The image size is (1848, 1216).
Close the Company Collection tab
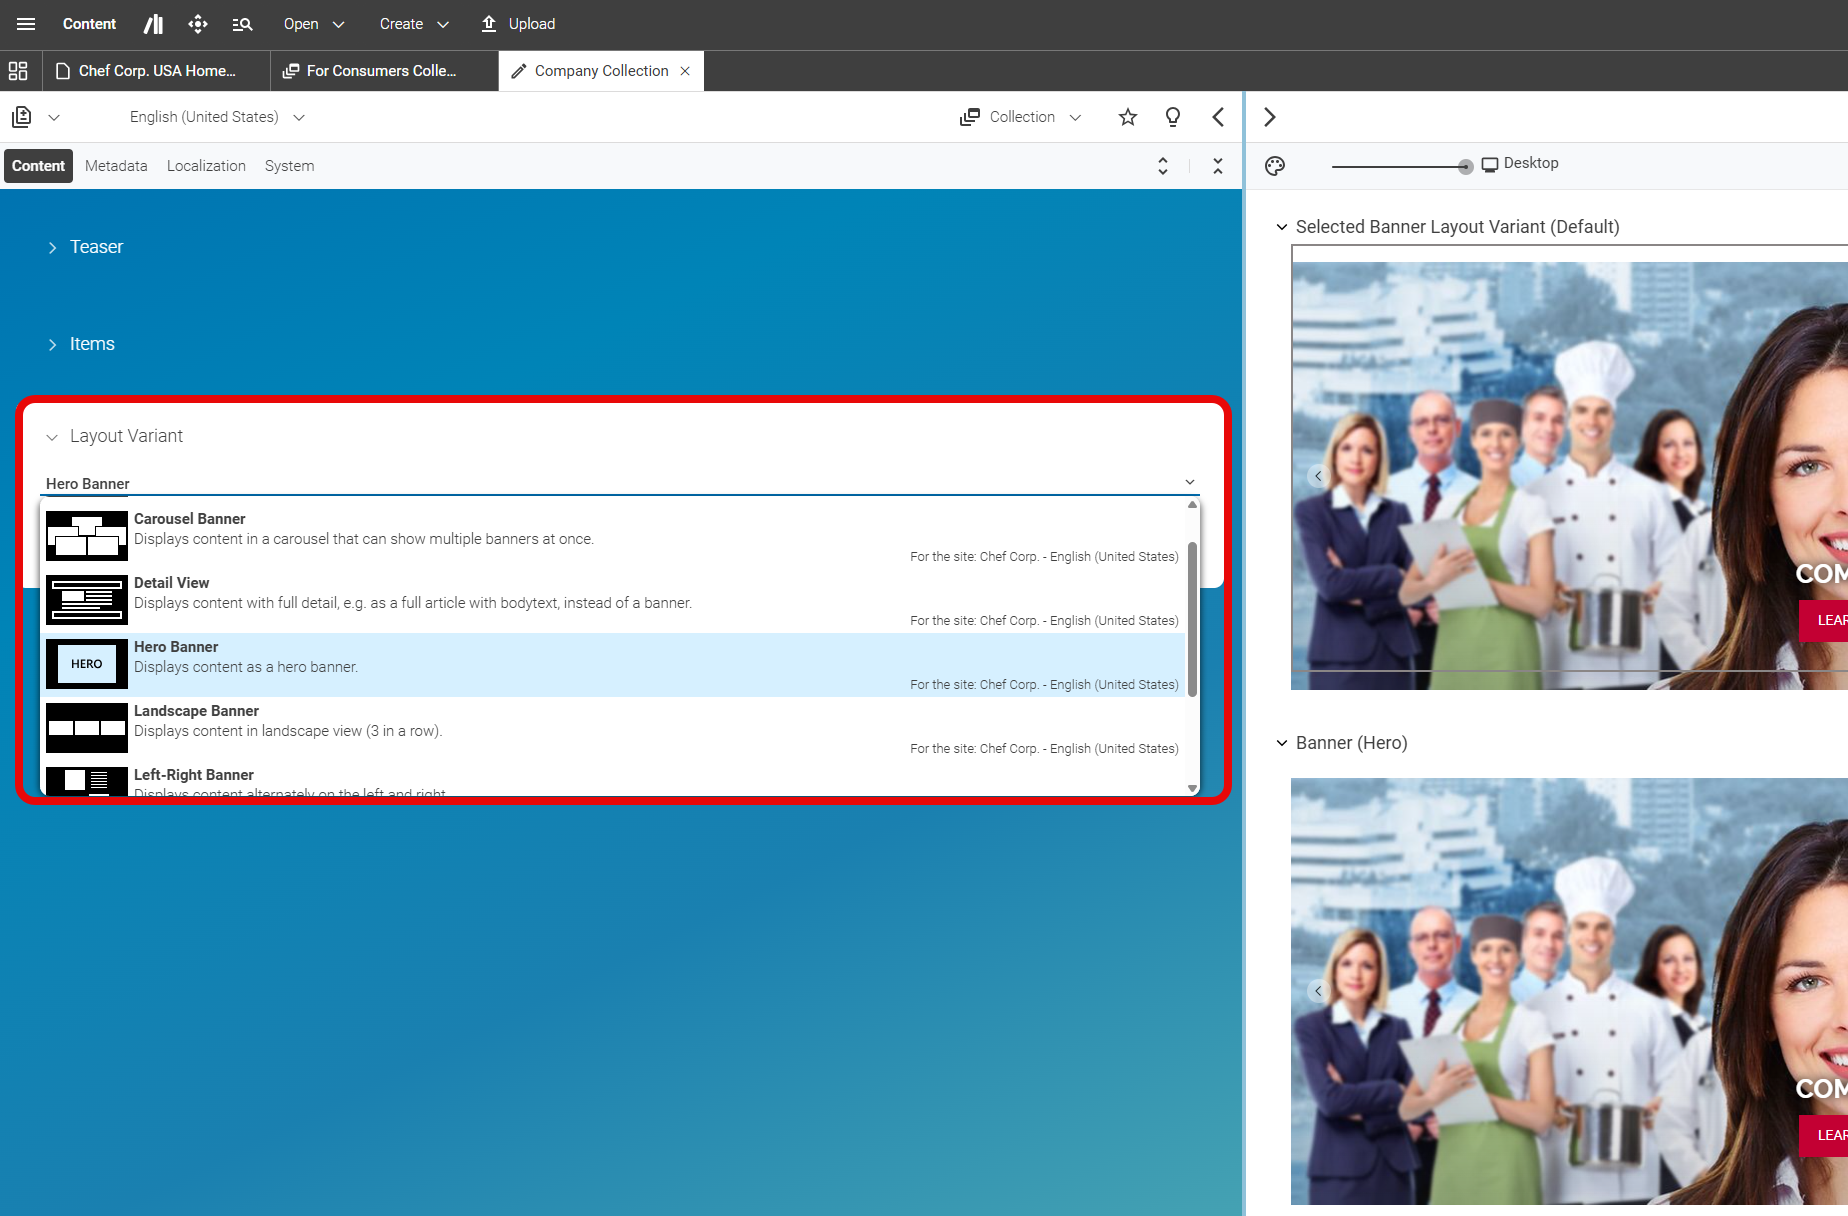pos(685,71)
